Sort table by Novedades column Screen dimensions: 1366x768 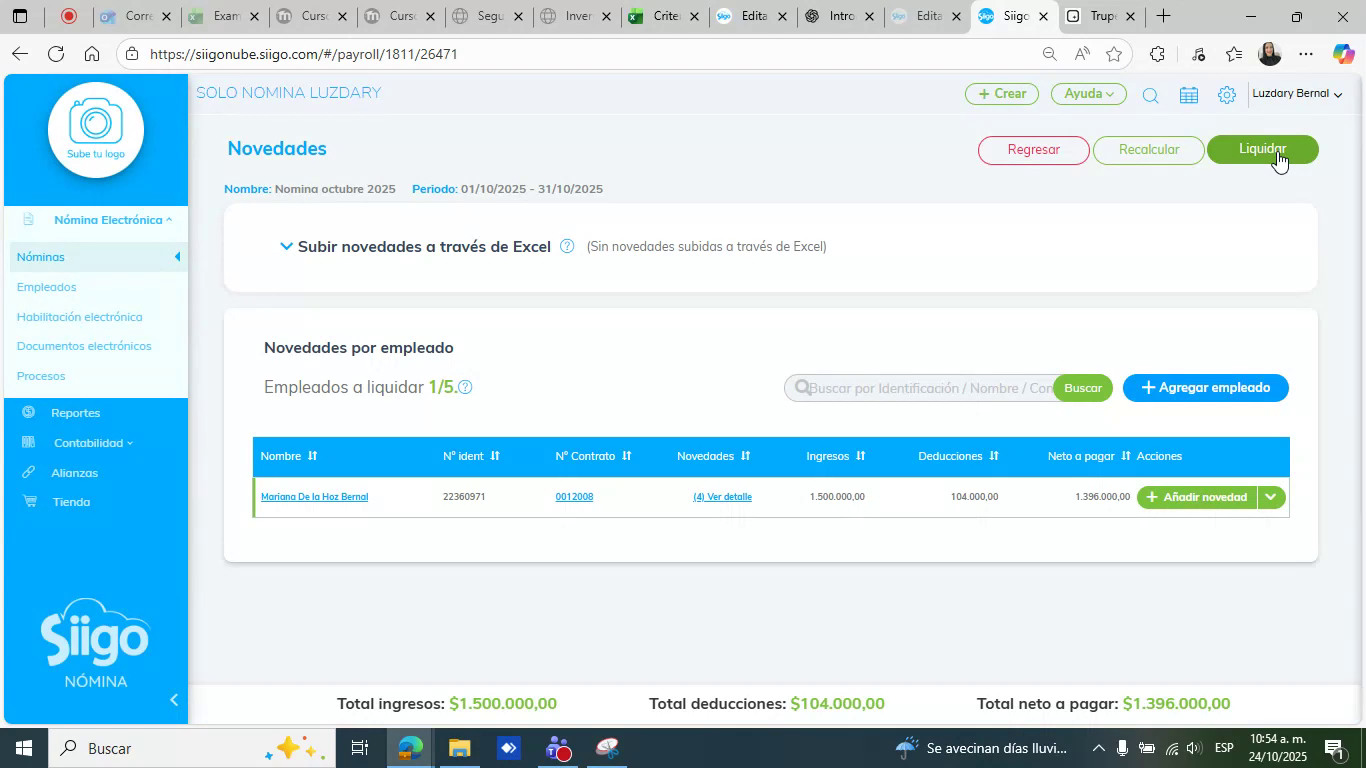click(x=745, y=456)
